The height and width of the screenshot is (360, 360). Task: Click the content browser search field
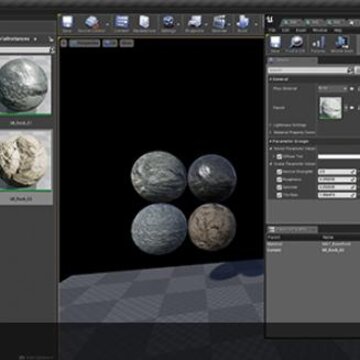click(25, 50)
